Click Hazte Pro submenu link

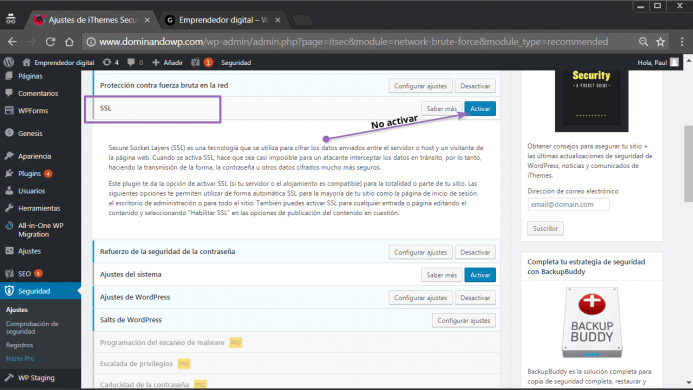(x=20, y=359)
